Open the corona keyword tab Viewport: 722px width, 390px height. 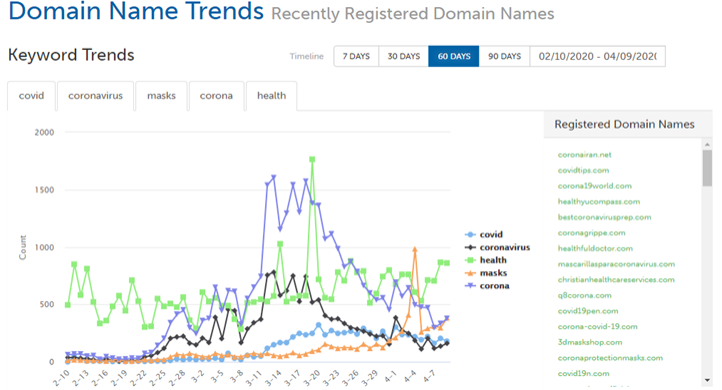pos(216,96)
